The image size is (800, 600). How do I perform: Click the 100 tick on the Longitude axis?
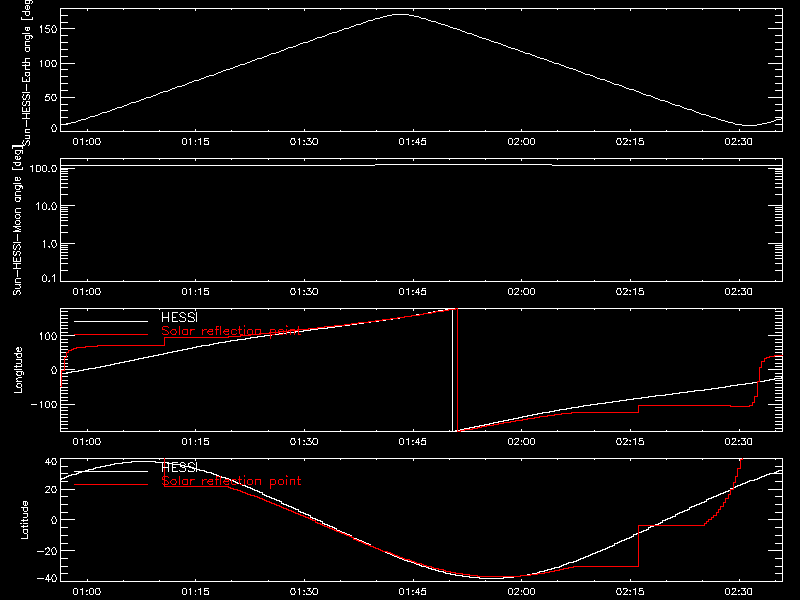pyautogui.click(x=47, y=336)
